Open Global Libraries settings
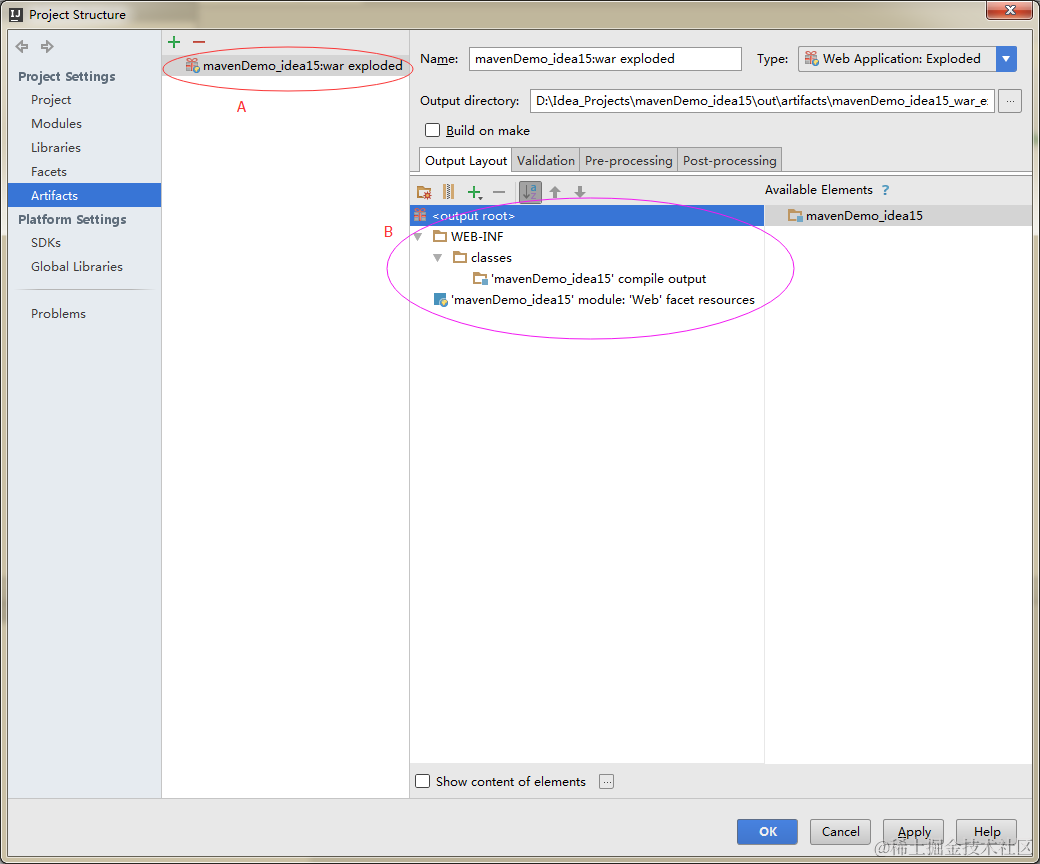Viewport: 1040px width, 864px height. tap(76, 267)
